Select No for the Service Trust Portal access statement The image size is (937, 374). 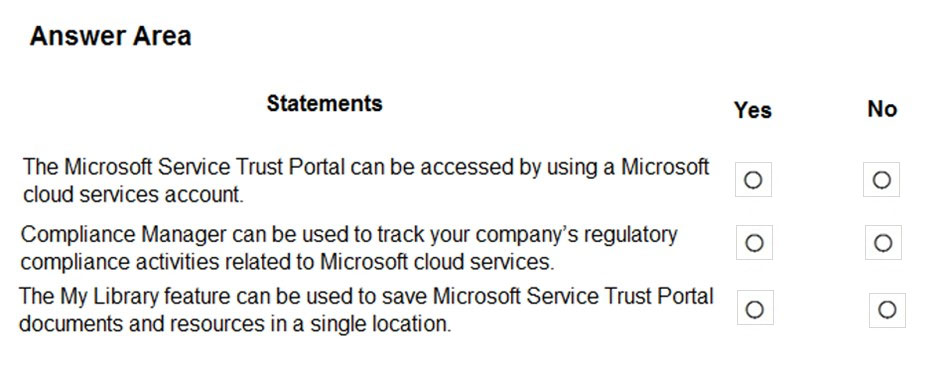tap(881, 179)
